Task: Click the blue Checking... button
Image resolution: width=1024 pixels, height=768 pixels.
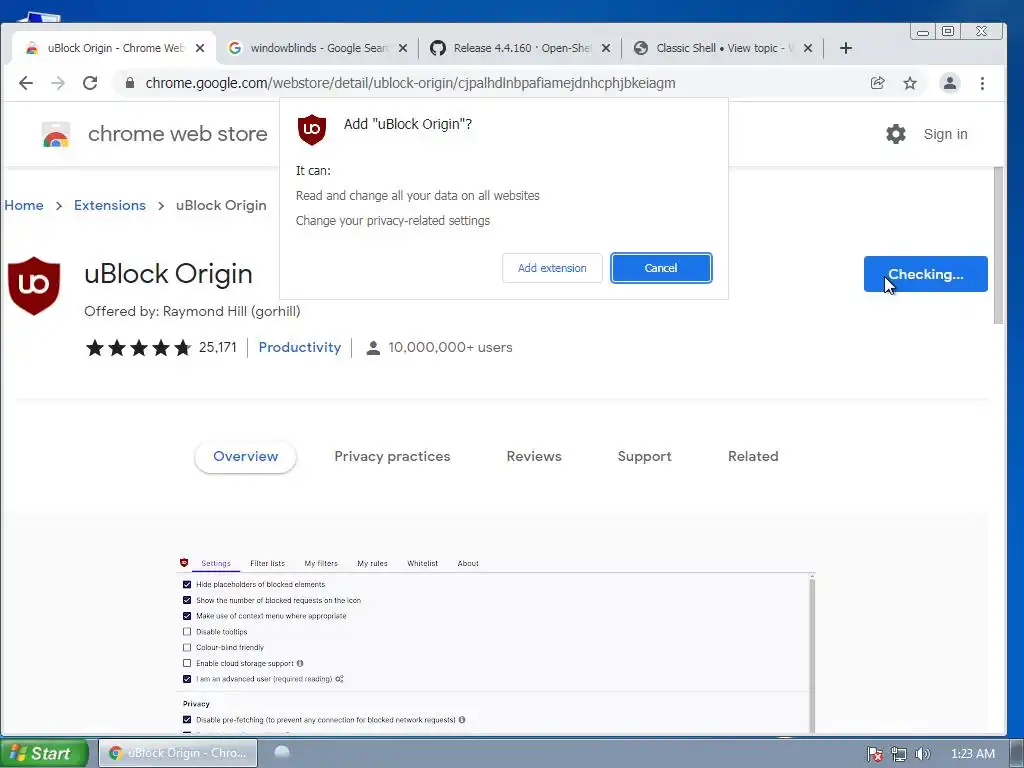Action: coord(925,274)
